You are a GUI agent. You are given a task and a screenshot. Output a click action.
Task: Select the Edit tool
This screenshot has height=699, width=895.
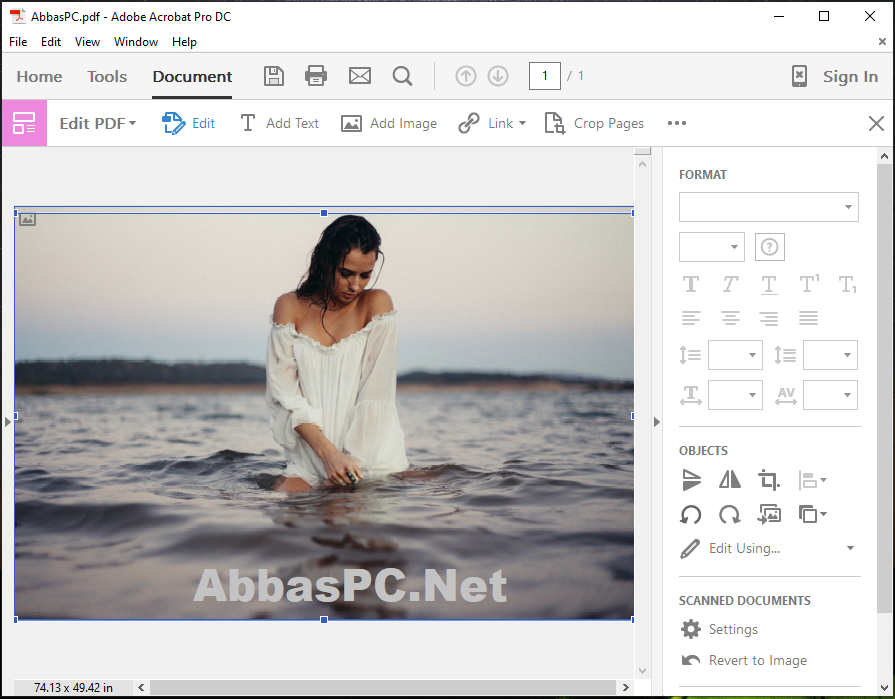coord(188,123)
